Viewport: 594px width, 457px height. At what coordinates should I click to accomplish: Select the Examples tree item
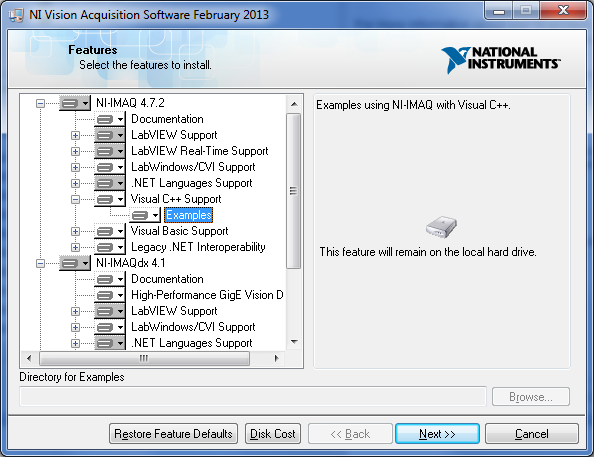coord(189,215)
